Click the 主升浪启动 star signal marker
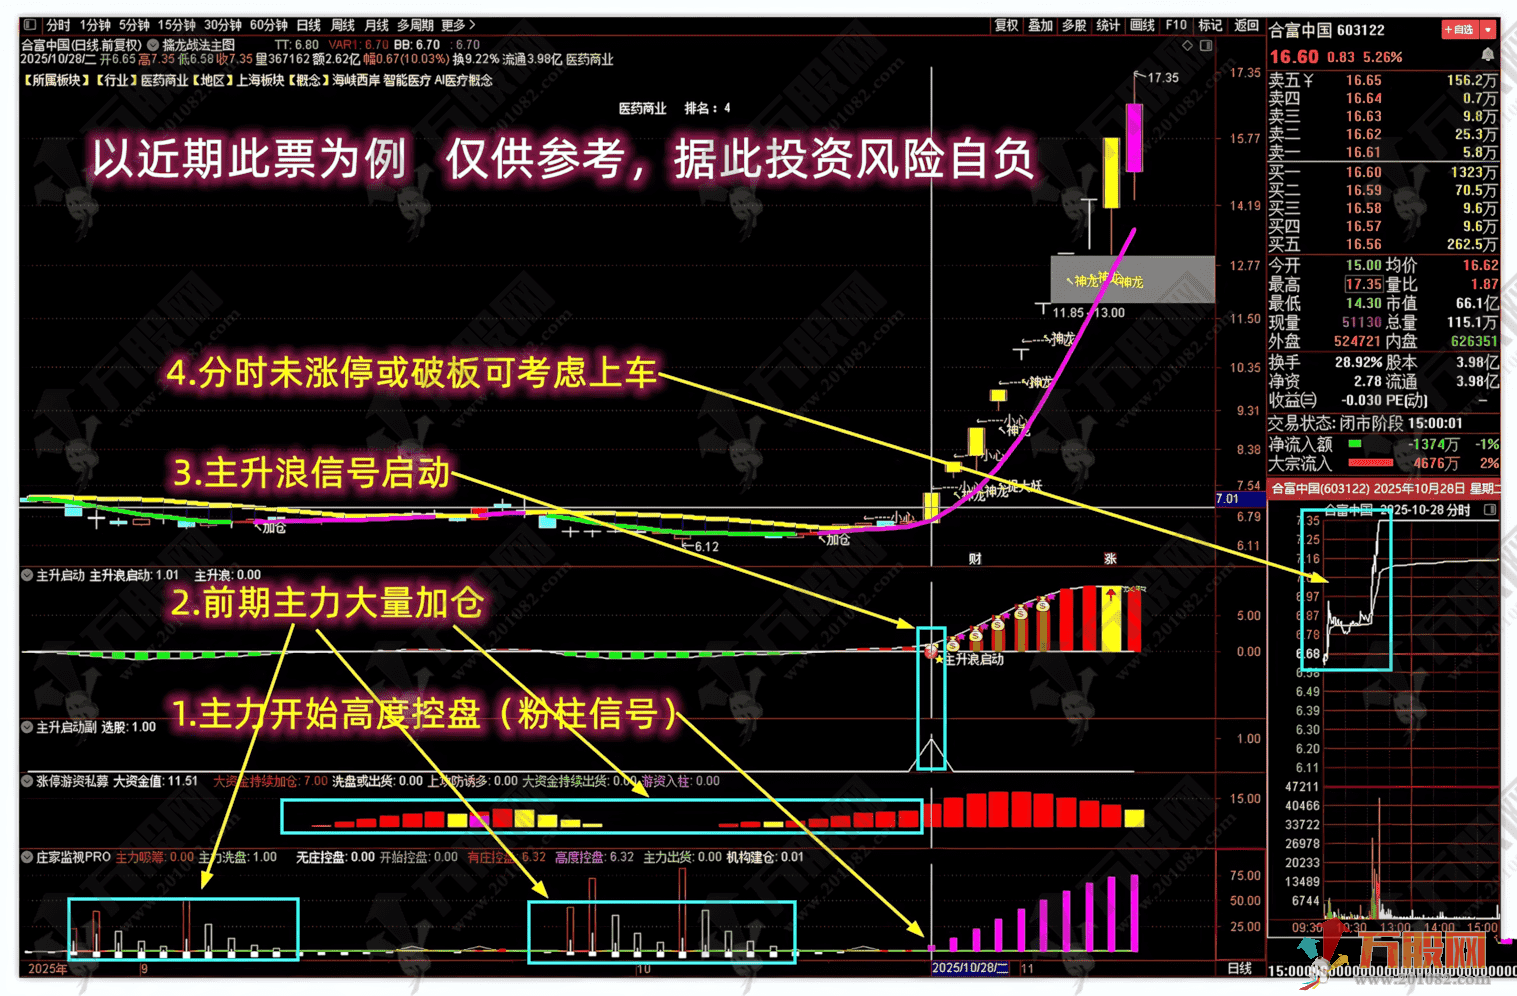The height and width of the screenshot is (996, 1517). point(939,660)
